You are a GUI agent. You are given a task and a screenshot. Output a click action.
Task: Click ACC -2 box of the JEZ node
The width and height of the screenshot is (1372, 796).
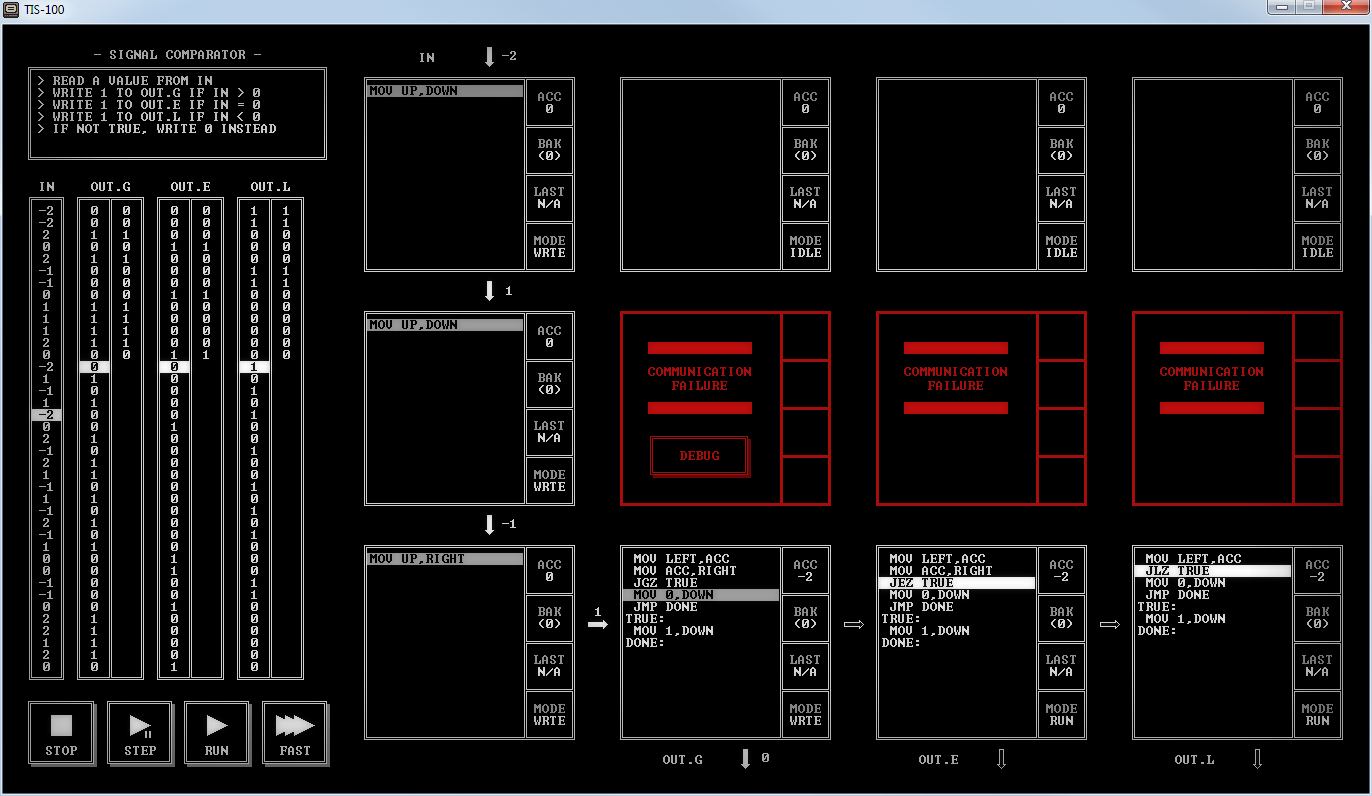tap(1061, 570)
